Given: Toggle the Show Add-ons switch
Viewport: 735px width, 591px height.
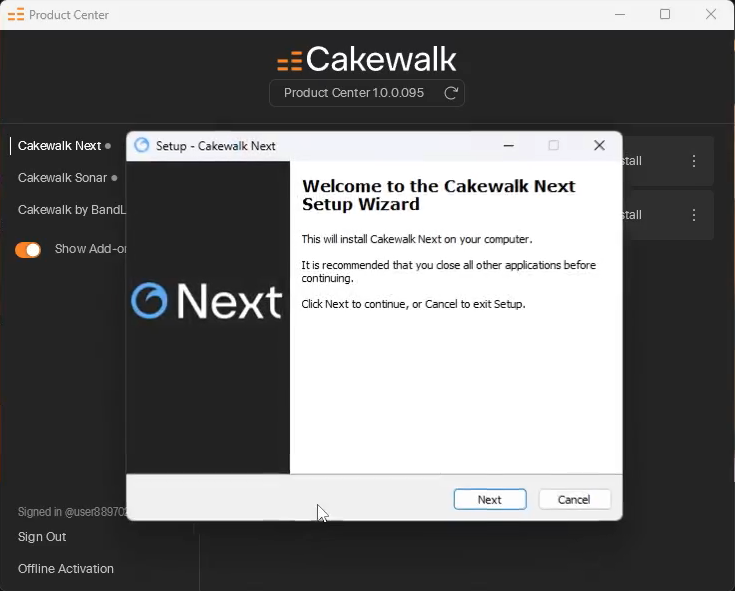Looking at the screenshot, I should tap(28, 249).
